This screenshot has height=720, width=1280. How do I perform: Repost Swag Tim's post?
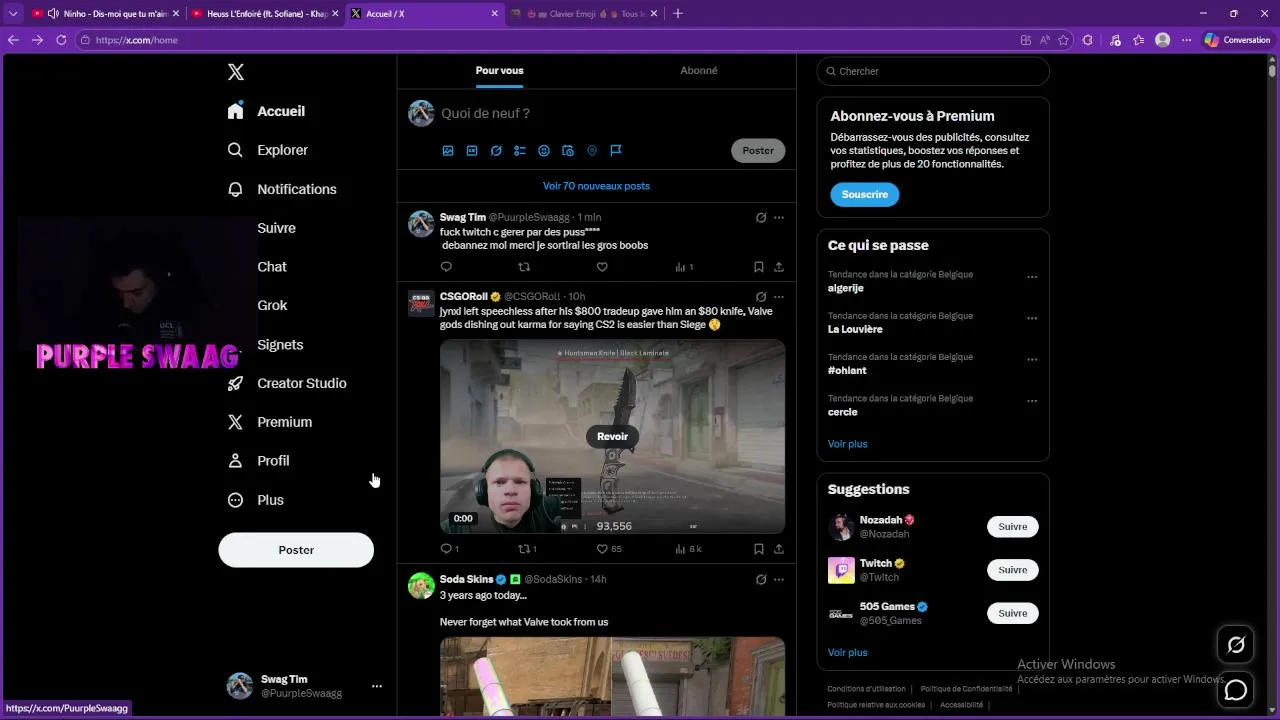[x=524, y=267]
